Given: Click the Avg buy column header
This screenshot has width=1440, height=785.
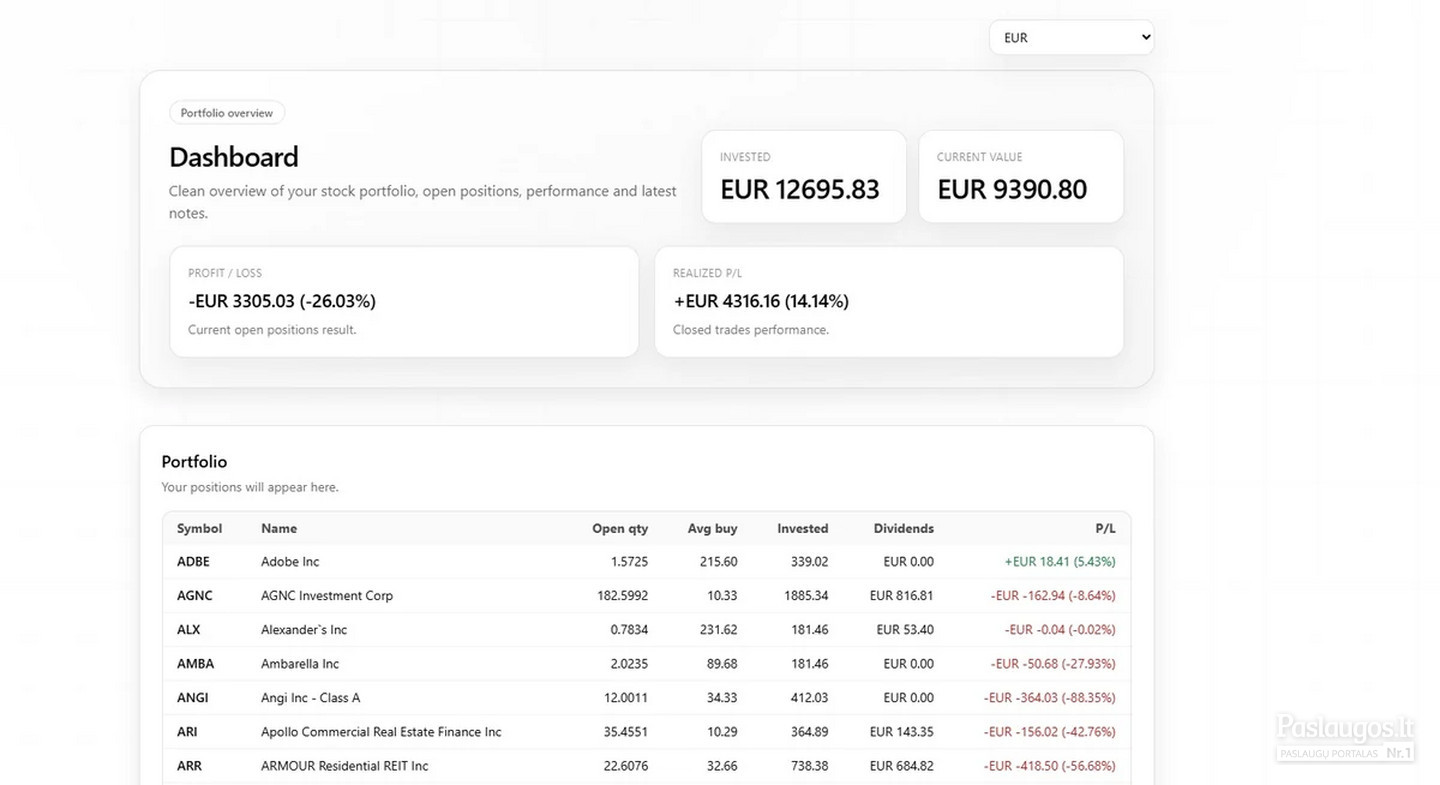Looking at the screenshot, I should [x=712, y=528].
